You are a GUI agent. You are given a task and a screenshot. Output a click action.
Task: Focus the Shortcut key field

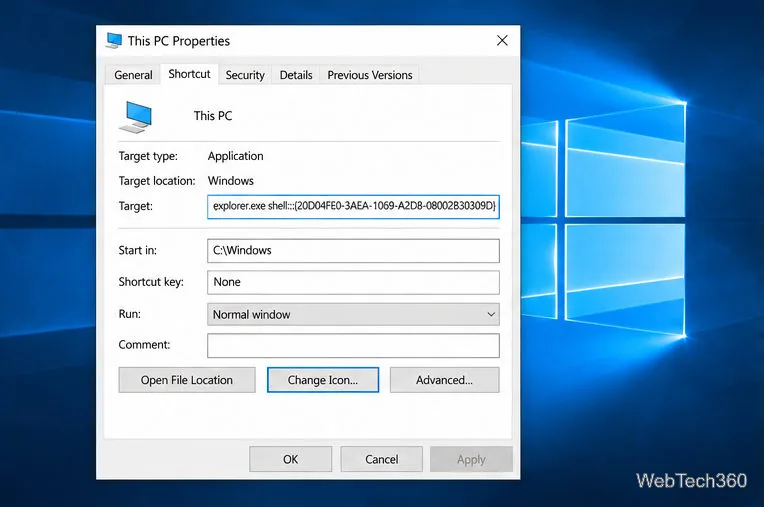coord(353,282)
